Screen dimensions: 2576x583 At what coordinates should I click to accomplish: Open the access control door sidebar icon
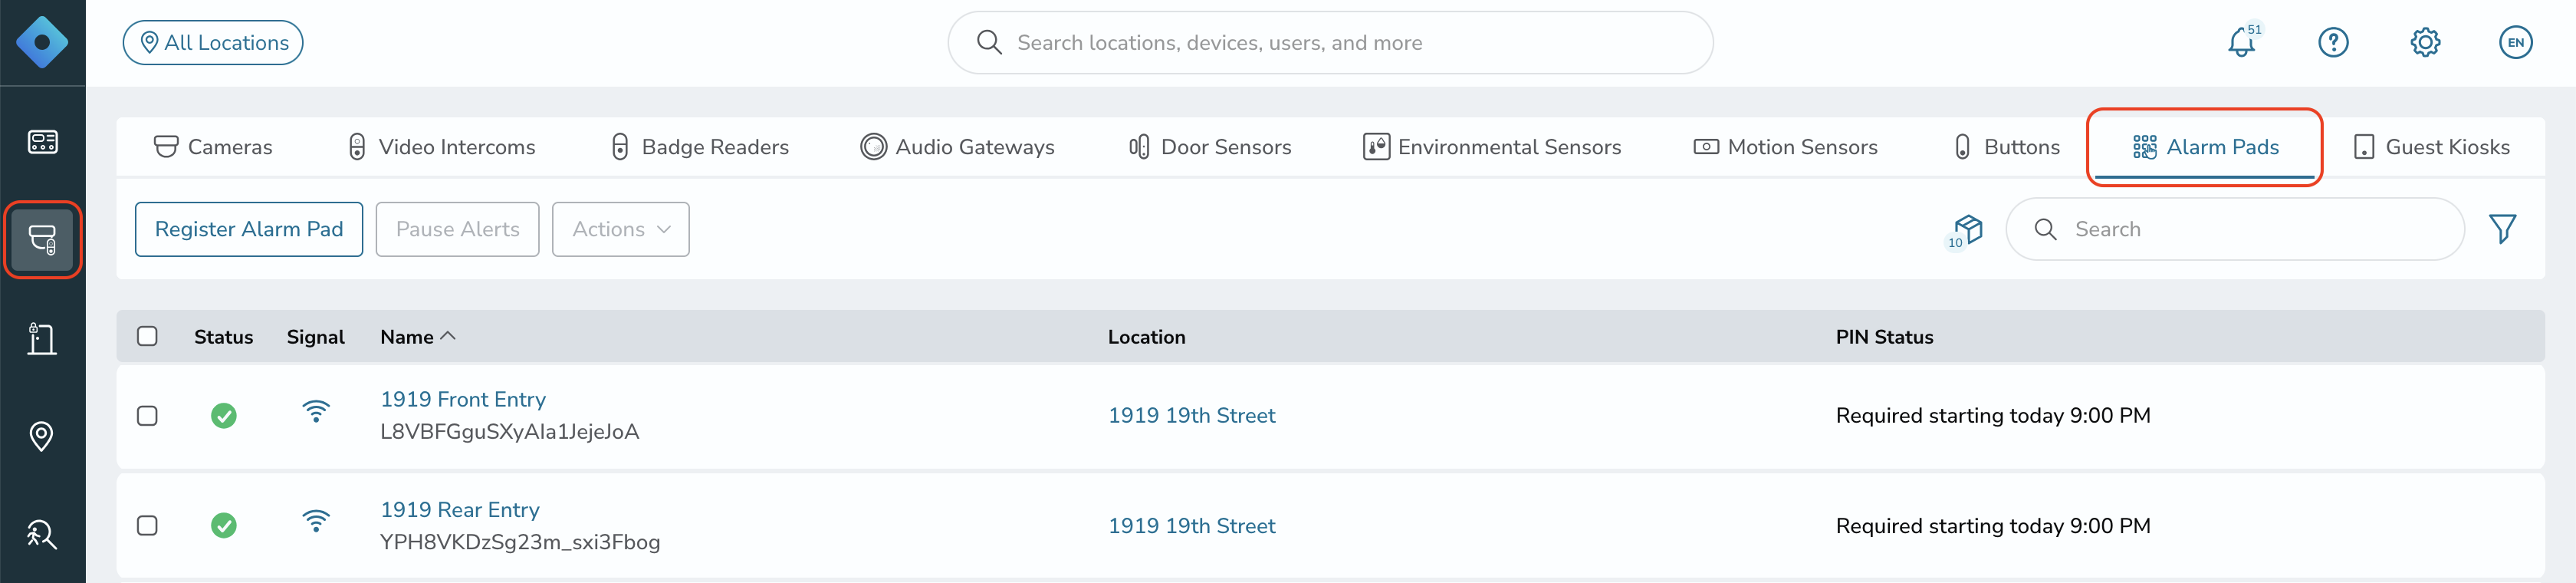pos(42,339)
